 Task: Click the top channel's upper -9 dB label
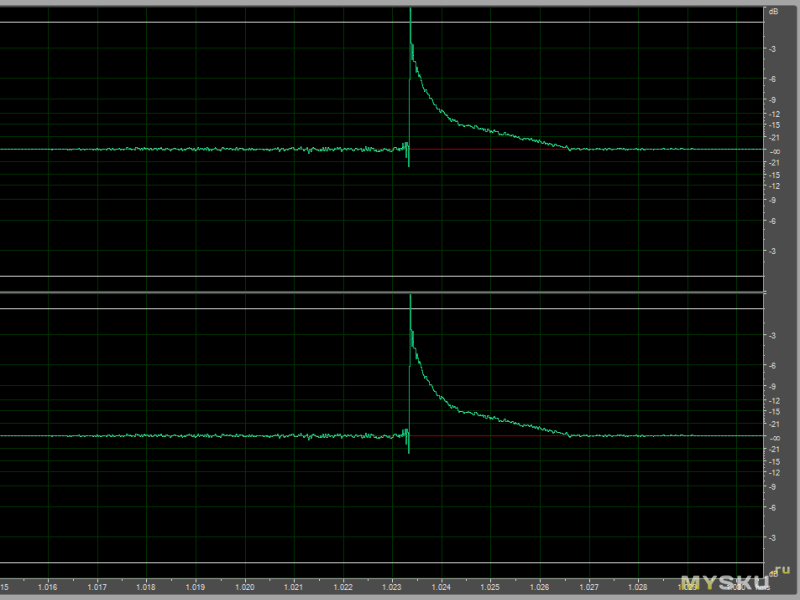(x=773, y=100)
